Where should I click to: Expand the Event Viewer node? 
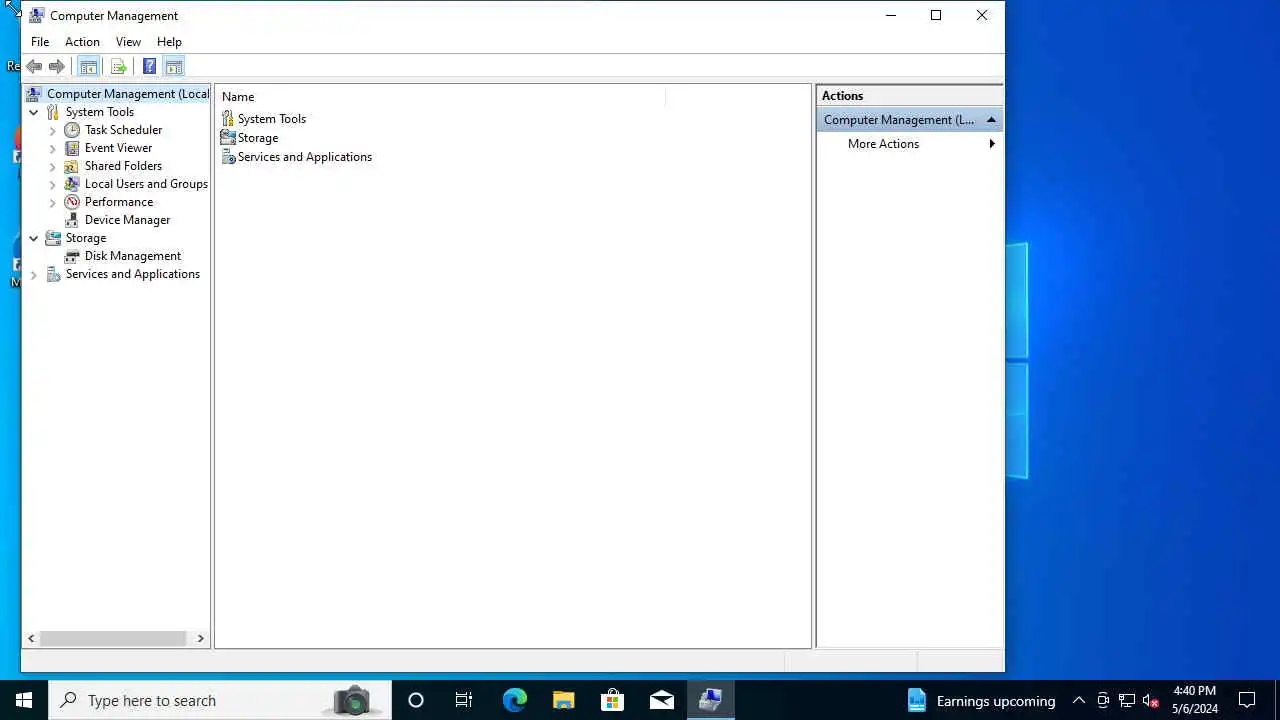[x=53, y=148]
